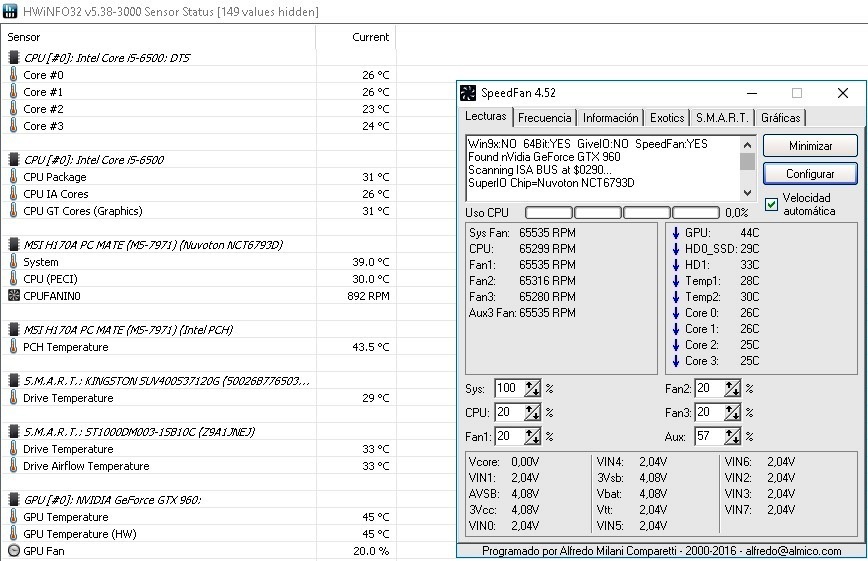Click log box scroll down arrow
Screen dimensions: 868x561
(x=747, y=193)
